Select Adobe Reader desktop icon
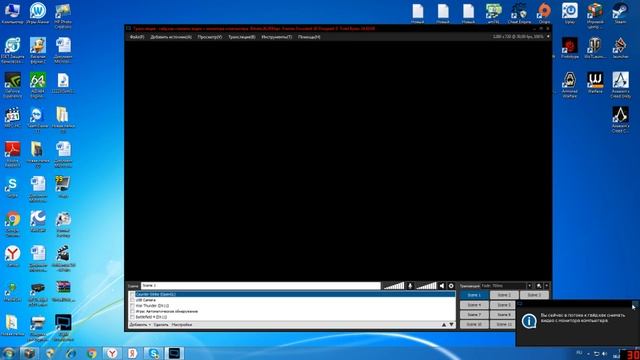640x360 pixels. (x=12, y=154)
